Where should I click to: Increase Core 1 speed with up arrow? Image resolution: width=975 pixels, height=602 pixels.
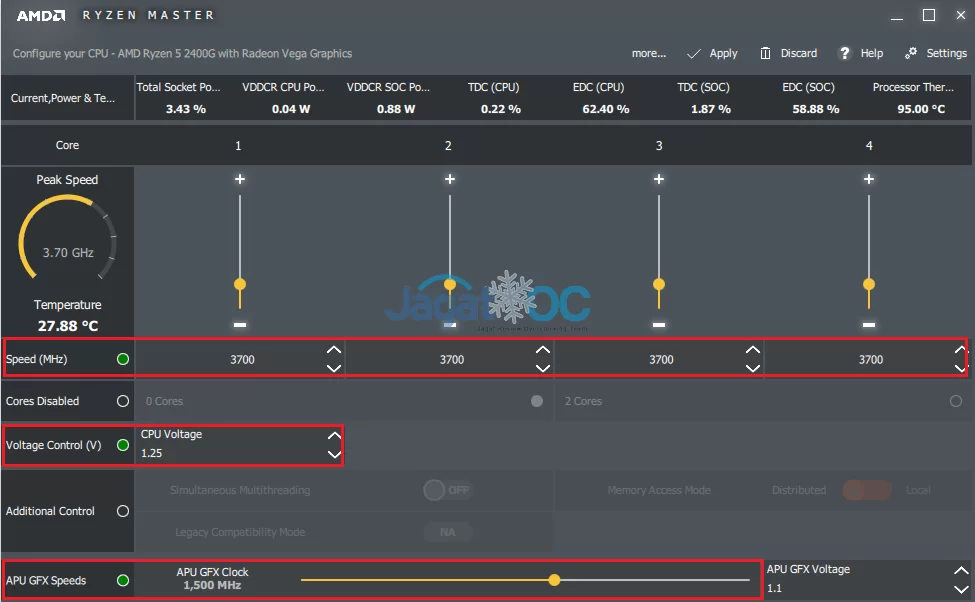[x=334, y=350]
